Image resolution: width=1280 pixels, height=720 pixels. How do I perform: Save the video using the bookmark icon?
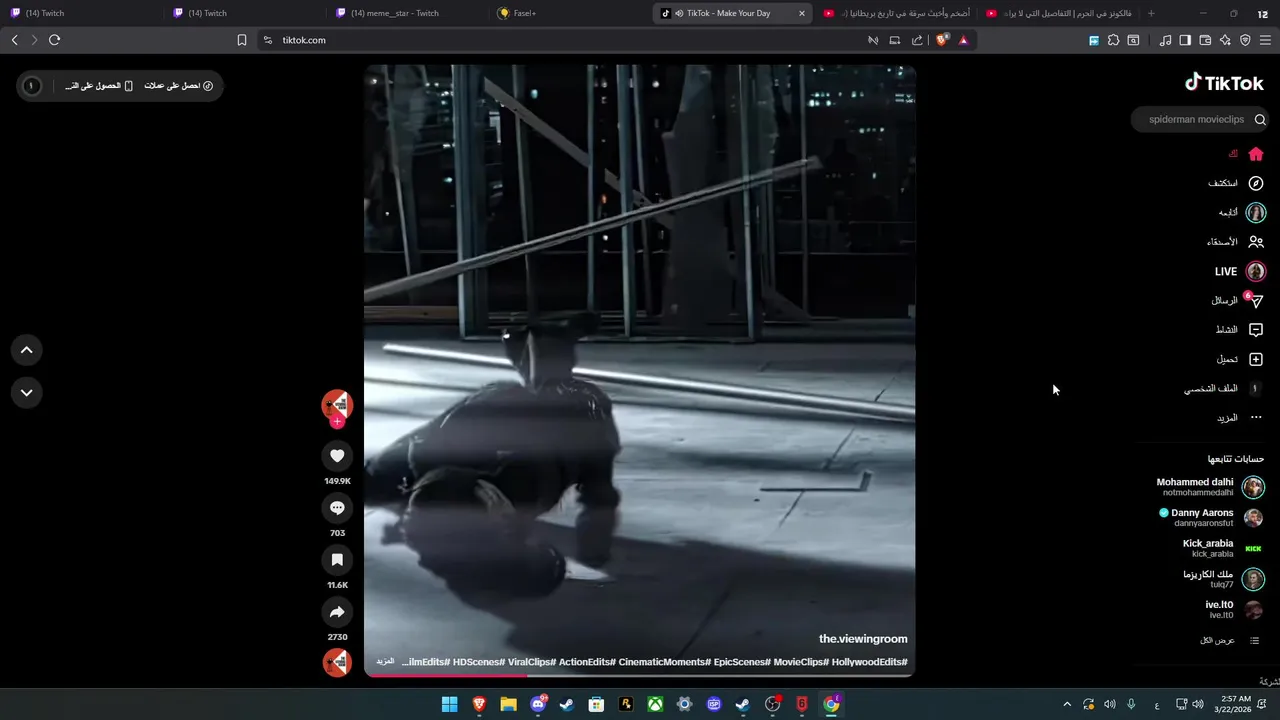pyautogui.click(x=337, y=560)
